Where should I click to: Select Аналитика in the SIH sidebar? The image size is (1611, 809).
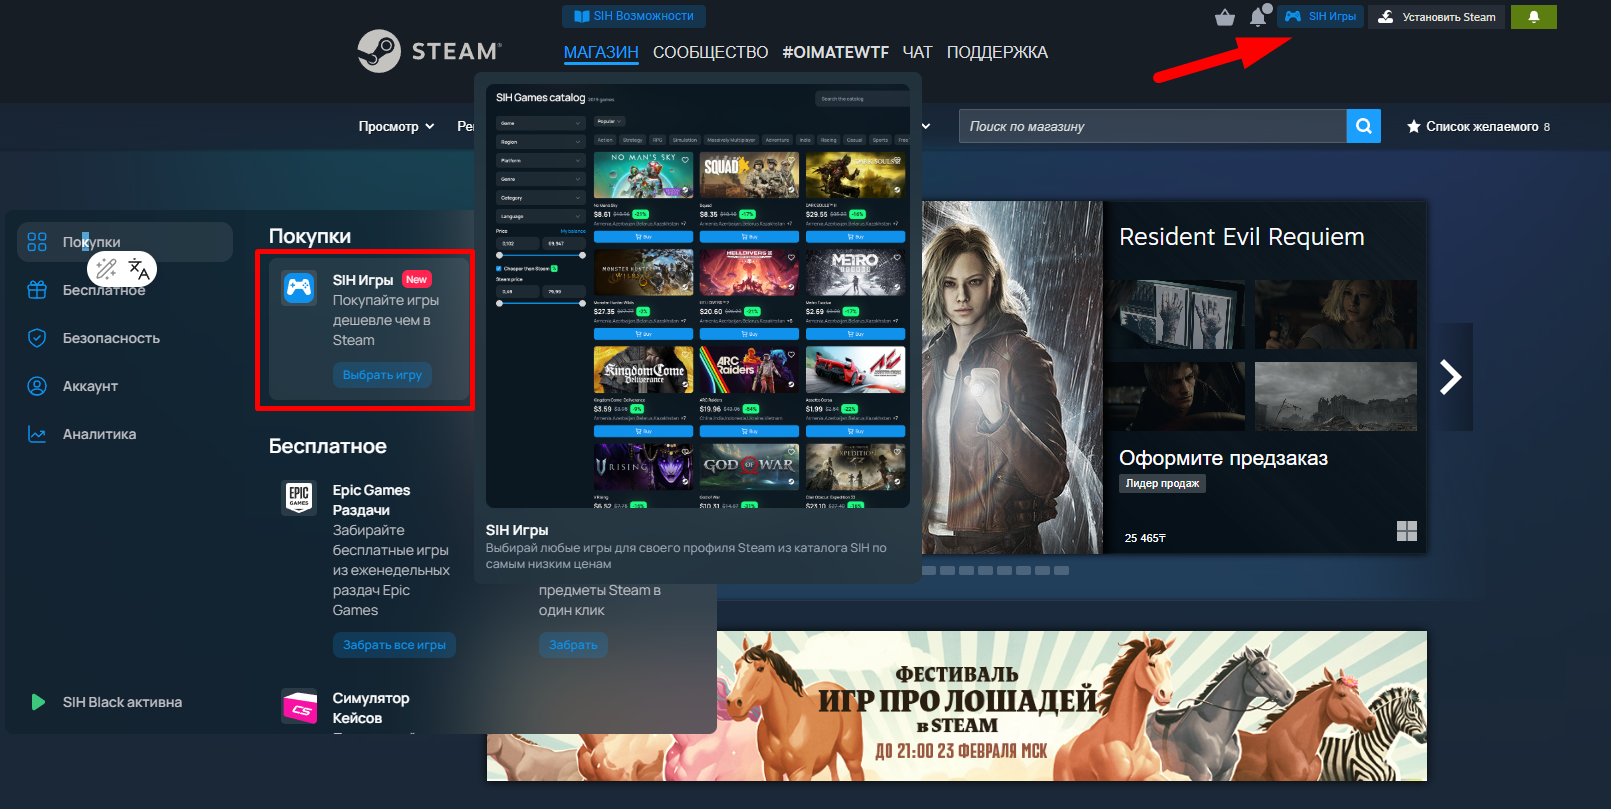click(125, 434)
